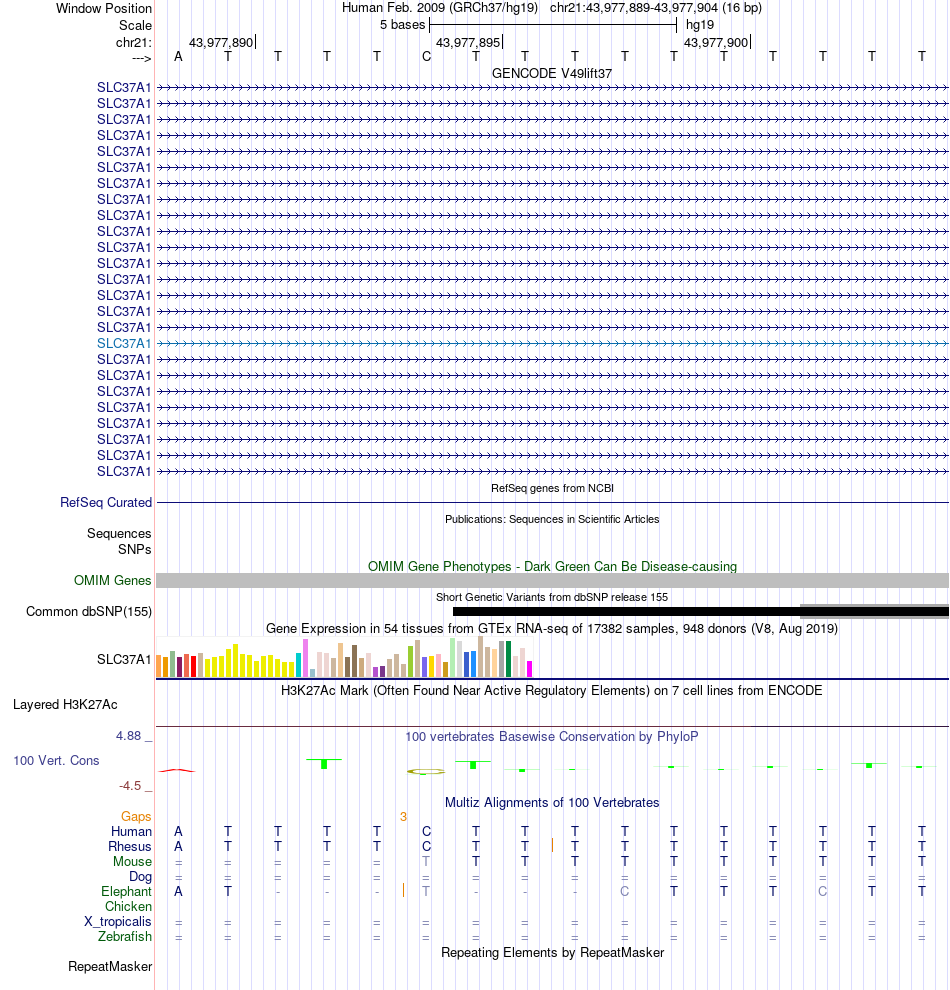The width and height of the screenshot is (950, 990).
Task: Click the SNPs track label
Action: coord(134,549)
